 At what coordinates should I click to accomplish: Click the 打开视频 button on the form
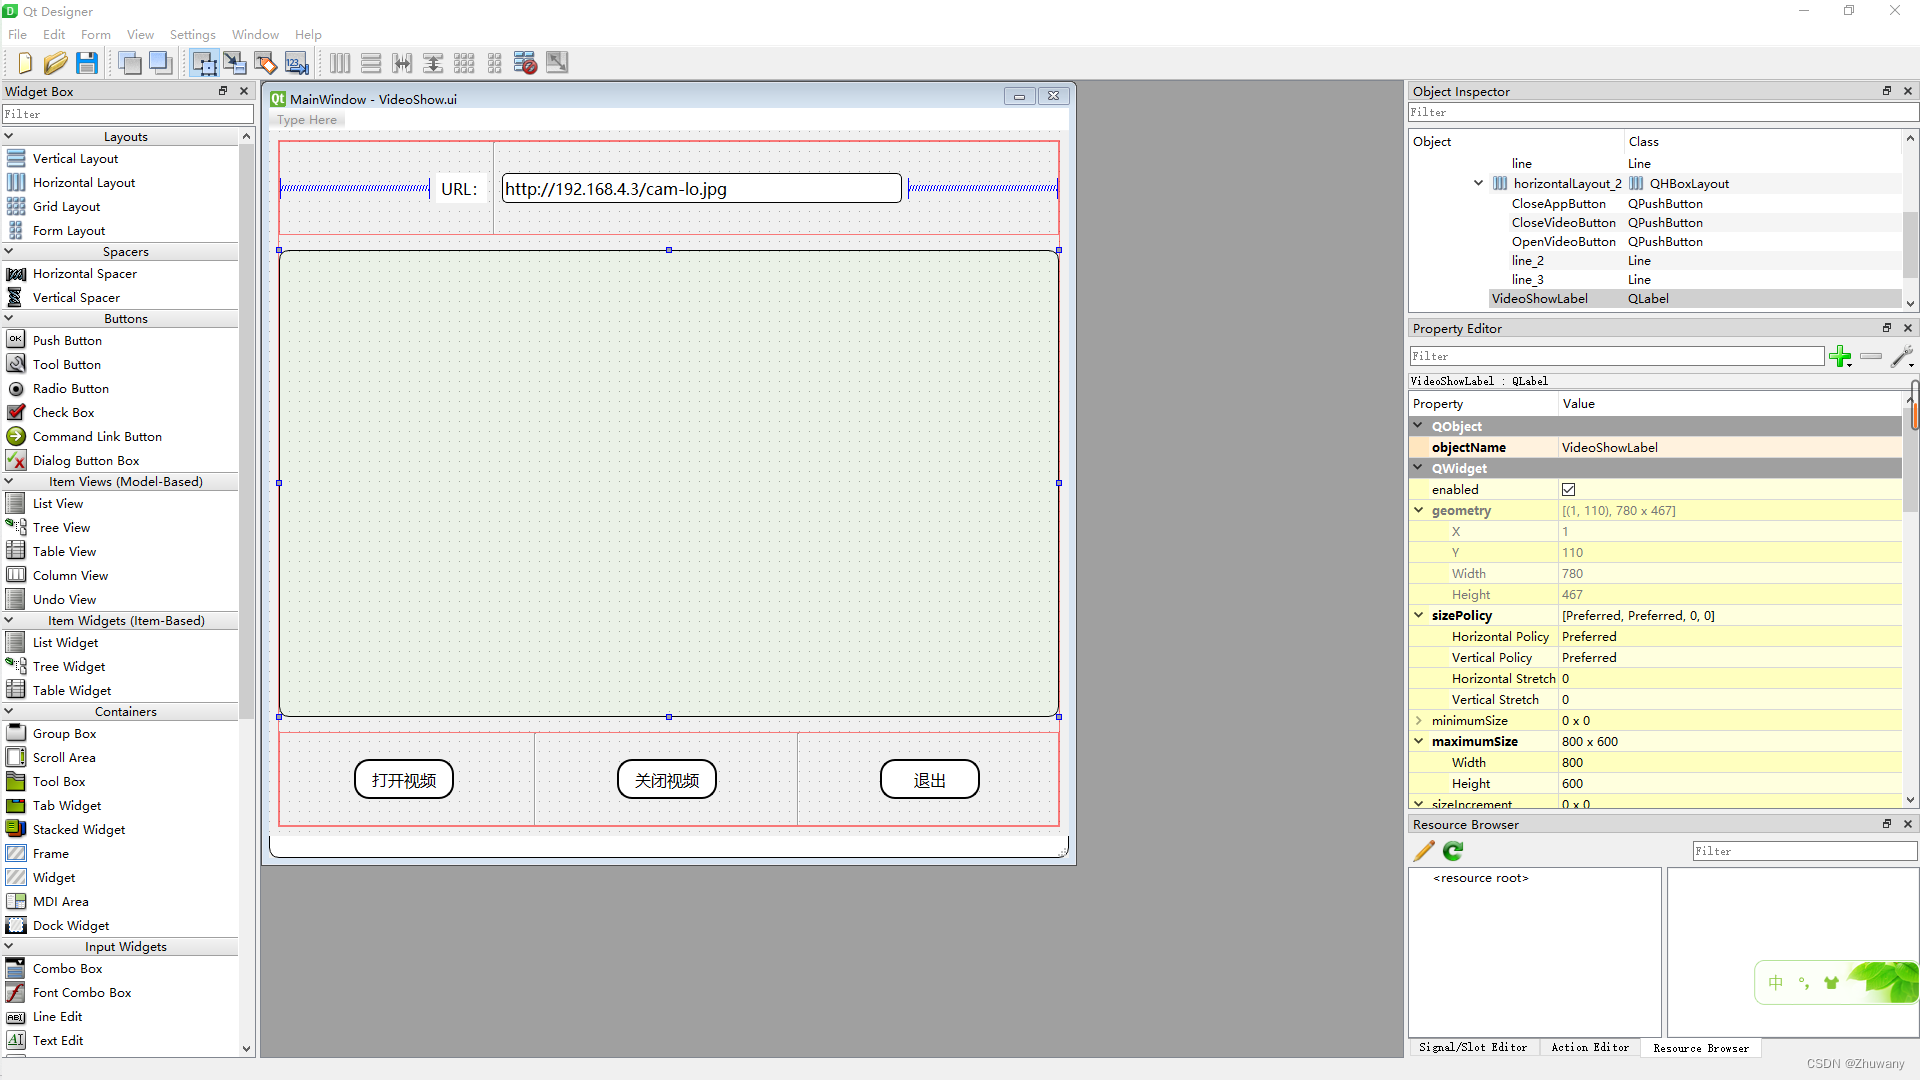click(404, 780)
